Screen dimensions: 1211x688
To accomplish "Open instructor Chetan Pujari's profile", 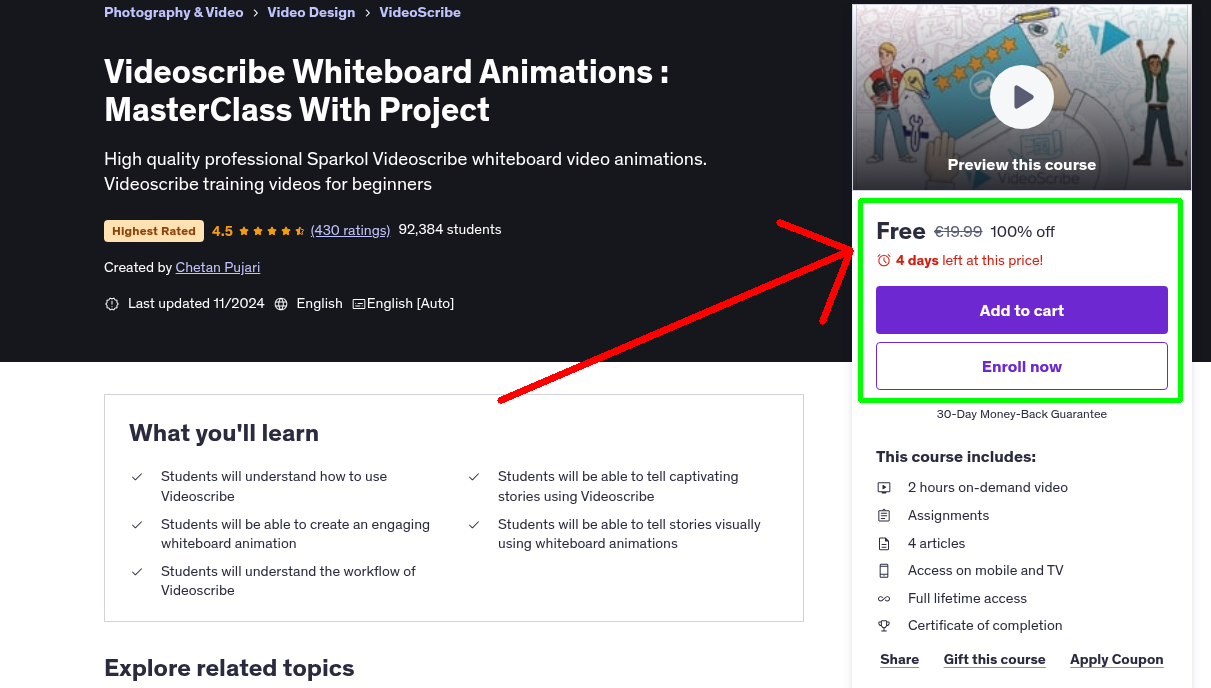I will coord(218,267).
